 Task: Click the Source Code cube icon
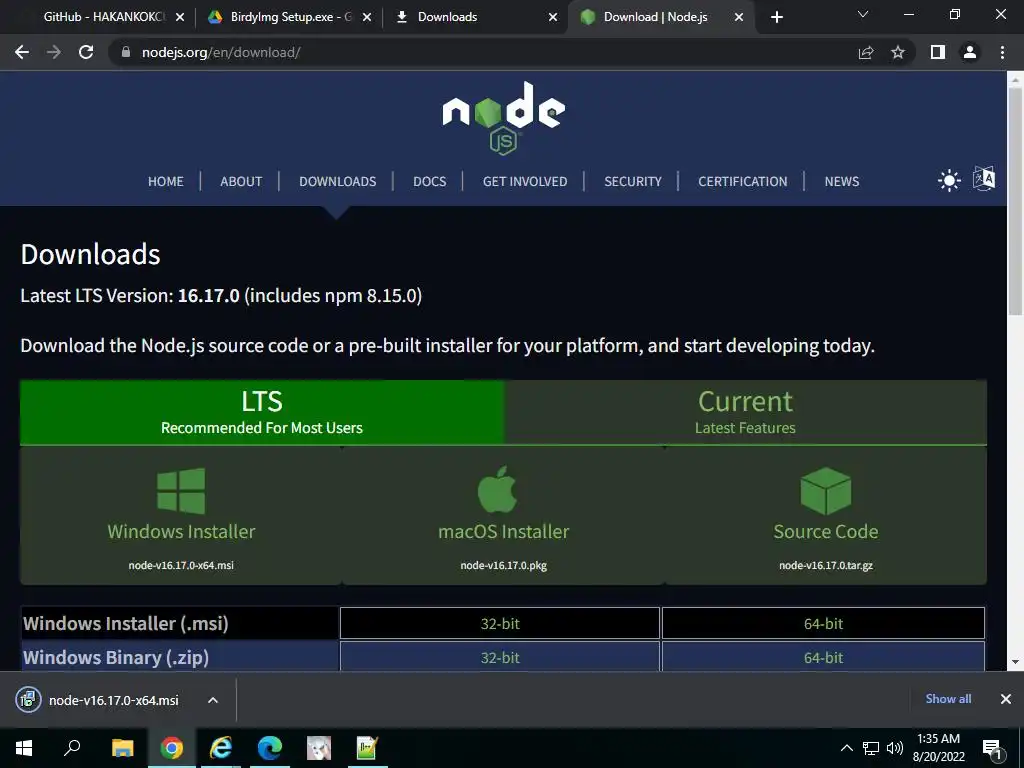825,491
